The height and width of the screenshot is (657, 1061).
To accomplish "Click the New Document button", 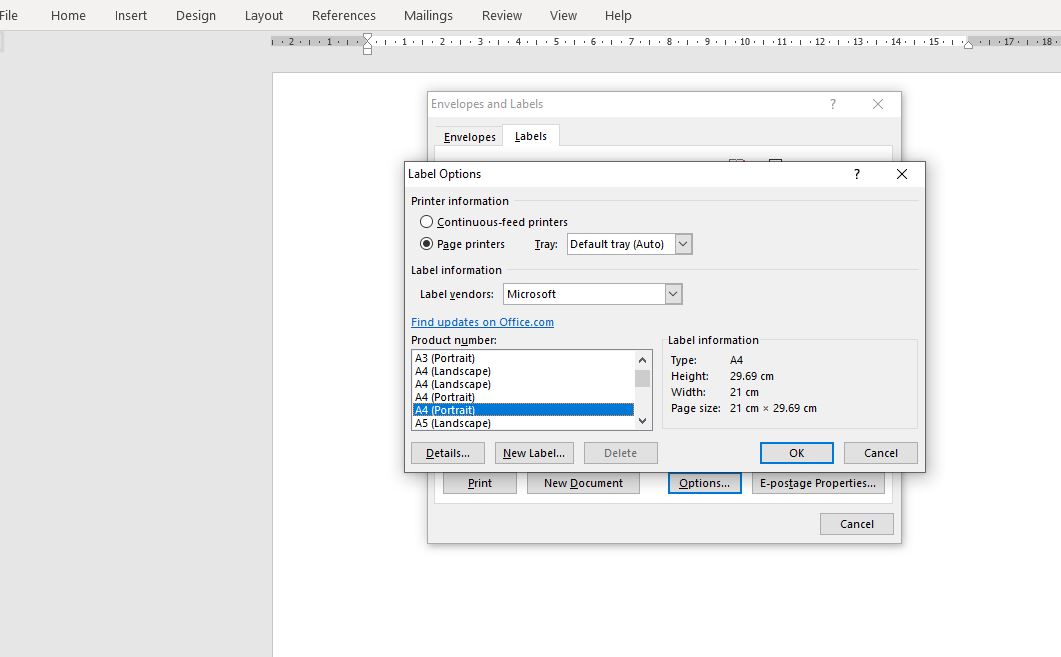I will pos(583,483).
